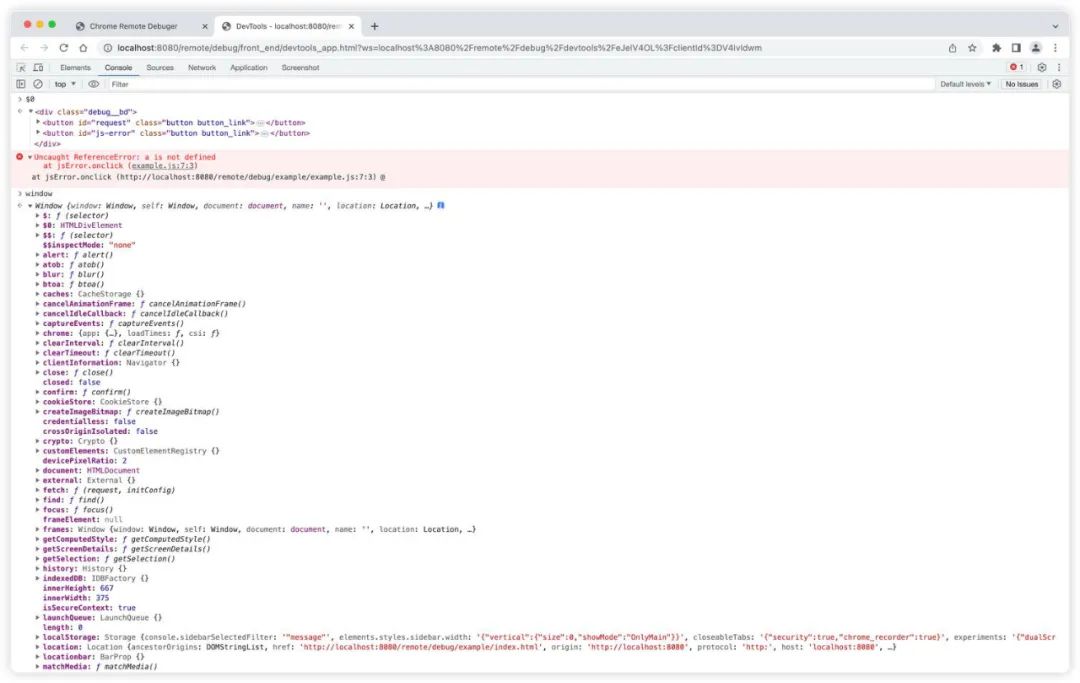
Task: Open the Screenshot panel tab
Action: pyautogui.click(x=300, y=67)
